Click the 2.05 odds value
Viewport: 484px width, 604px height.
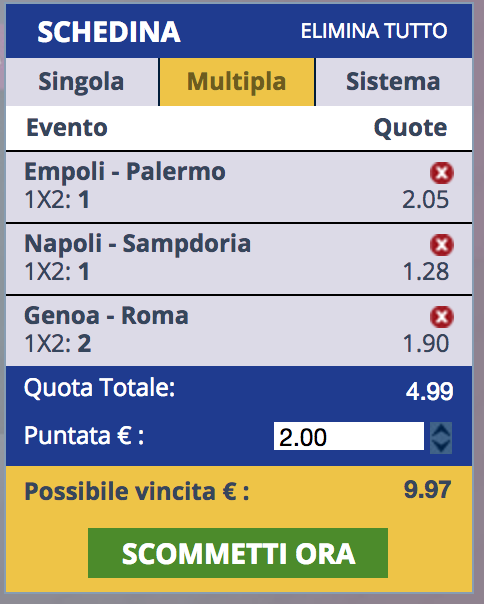[x=425, y=200]
